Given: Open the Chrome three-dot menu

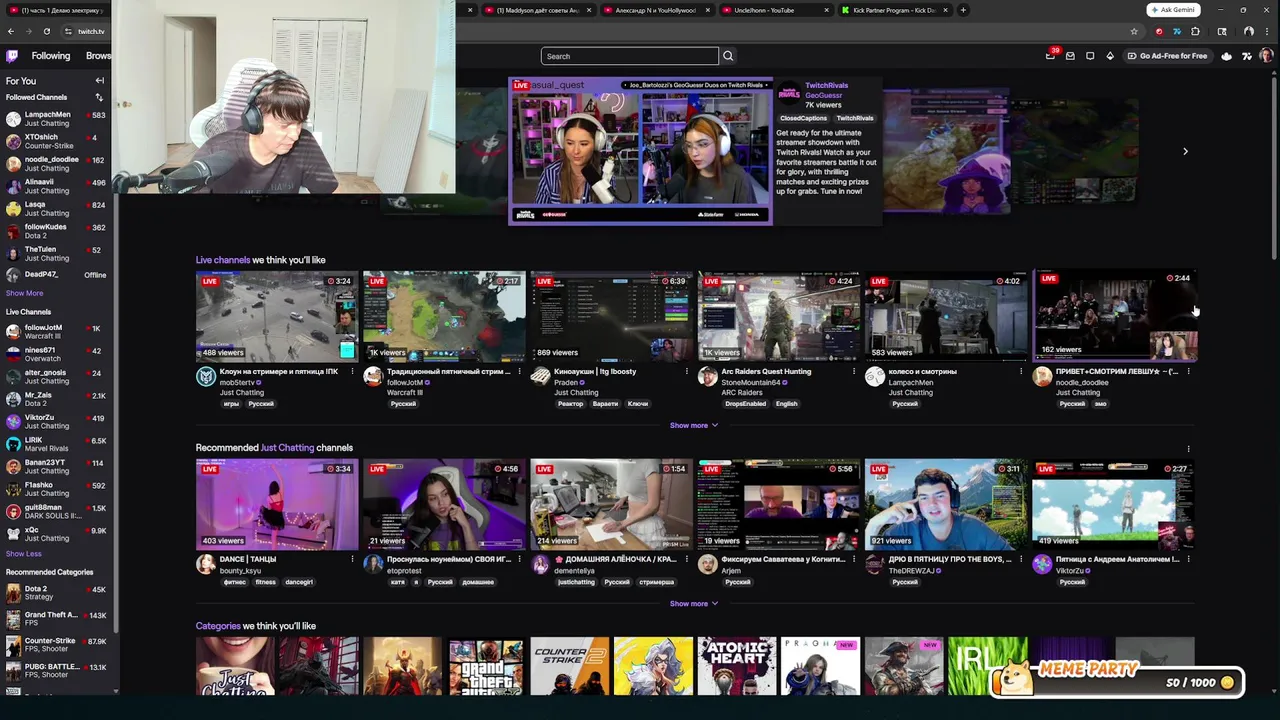Looking at the screenshot, I should pyautogui.click(x=1267, y=31).
